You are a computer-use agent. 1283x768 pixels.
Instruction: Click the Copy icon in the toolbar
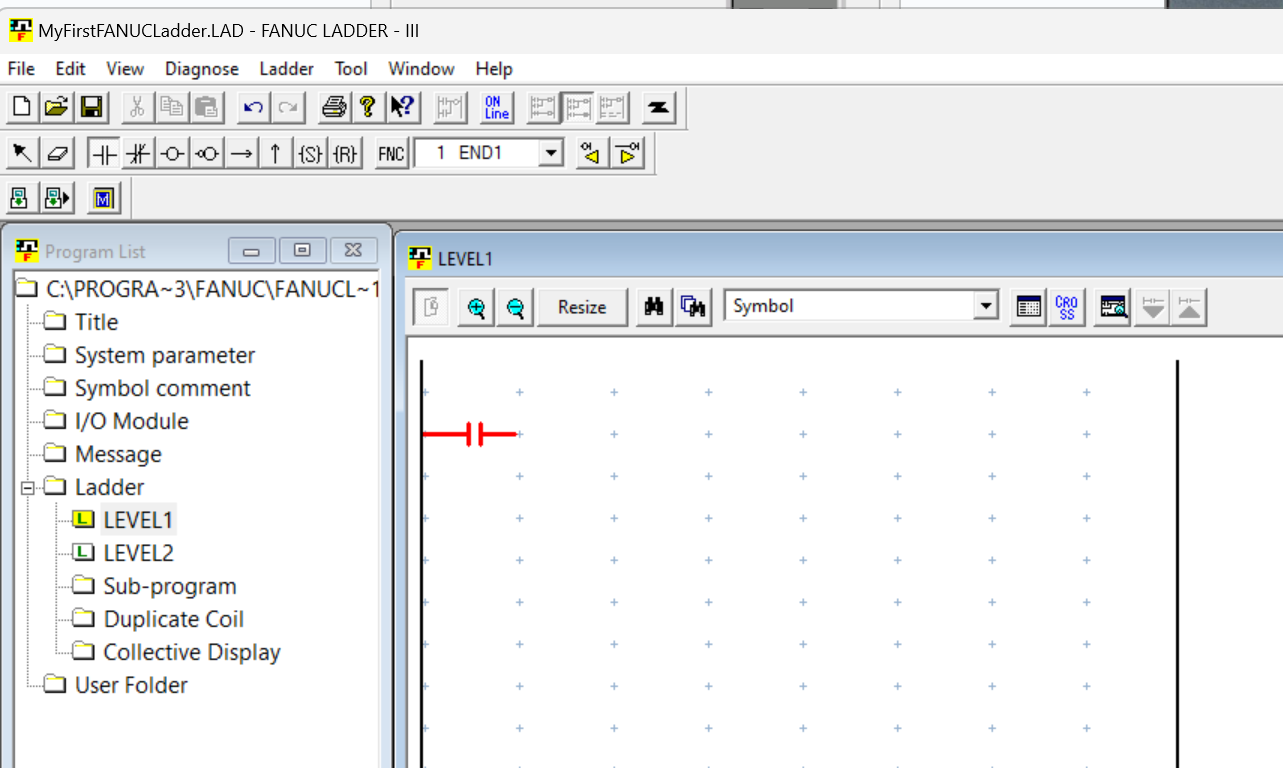tap(172, 107)
